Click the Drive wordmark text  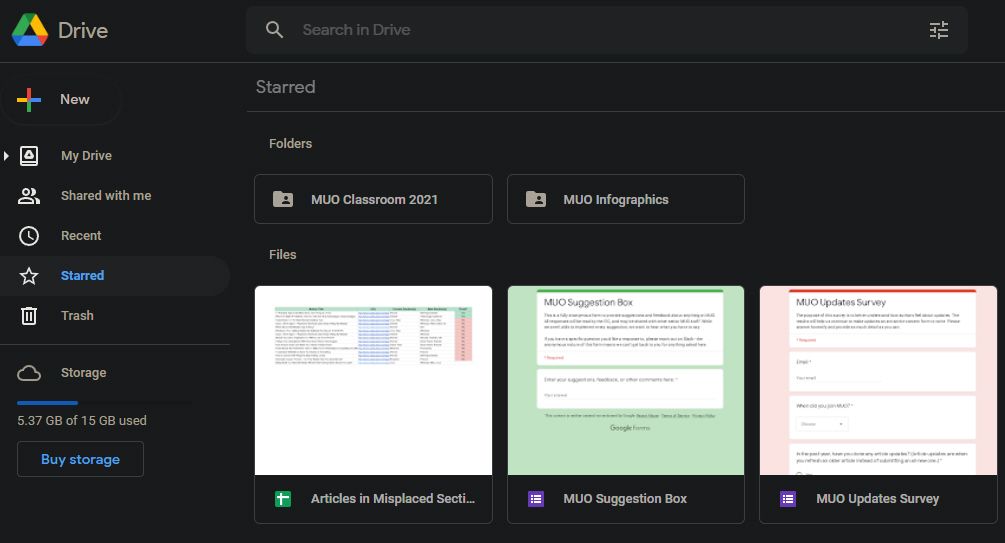click(x=83, y=30)
